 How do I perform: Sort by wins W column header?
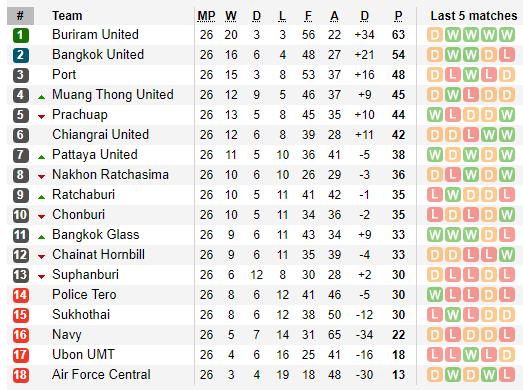click(x=231, y=16)
